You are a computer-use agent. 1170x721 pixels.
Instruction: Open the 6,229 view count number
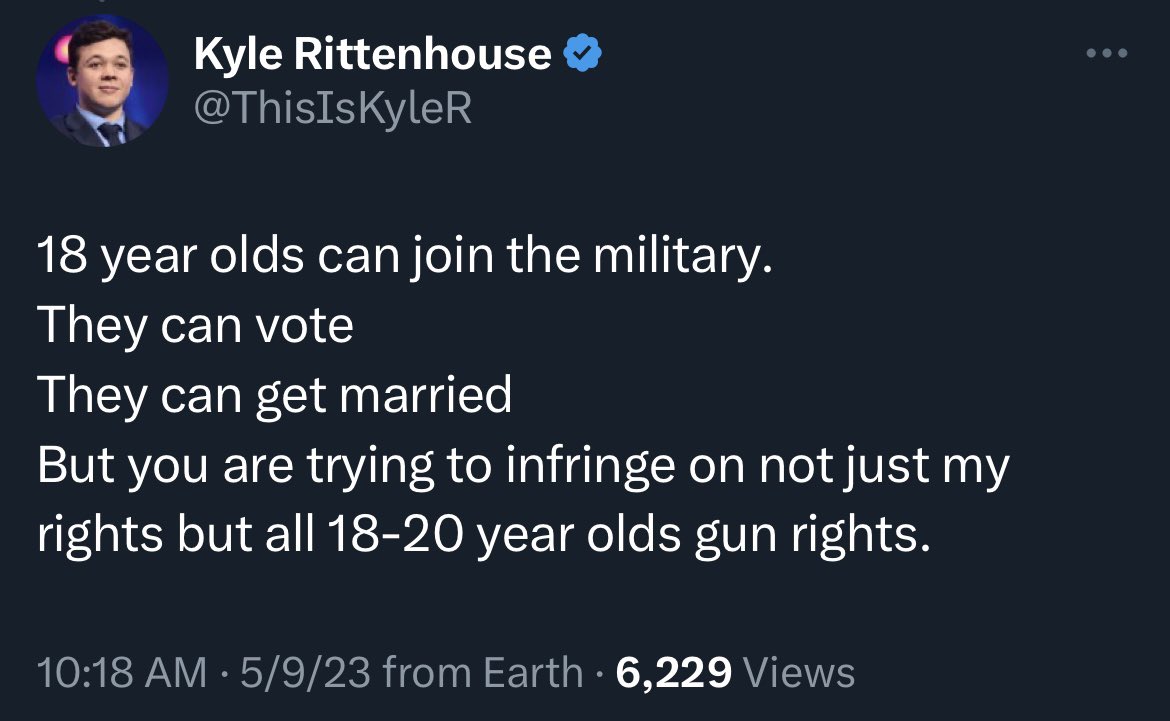pos(673,672)
